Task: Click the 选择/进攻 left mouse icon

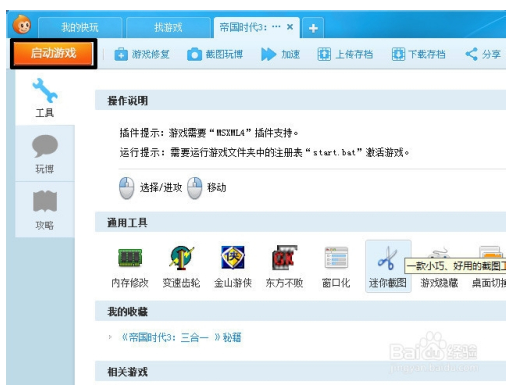Action: point(127,188)
